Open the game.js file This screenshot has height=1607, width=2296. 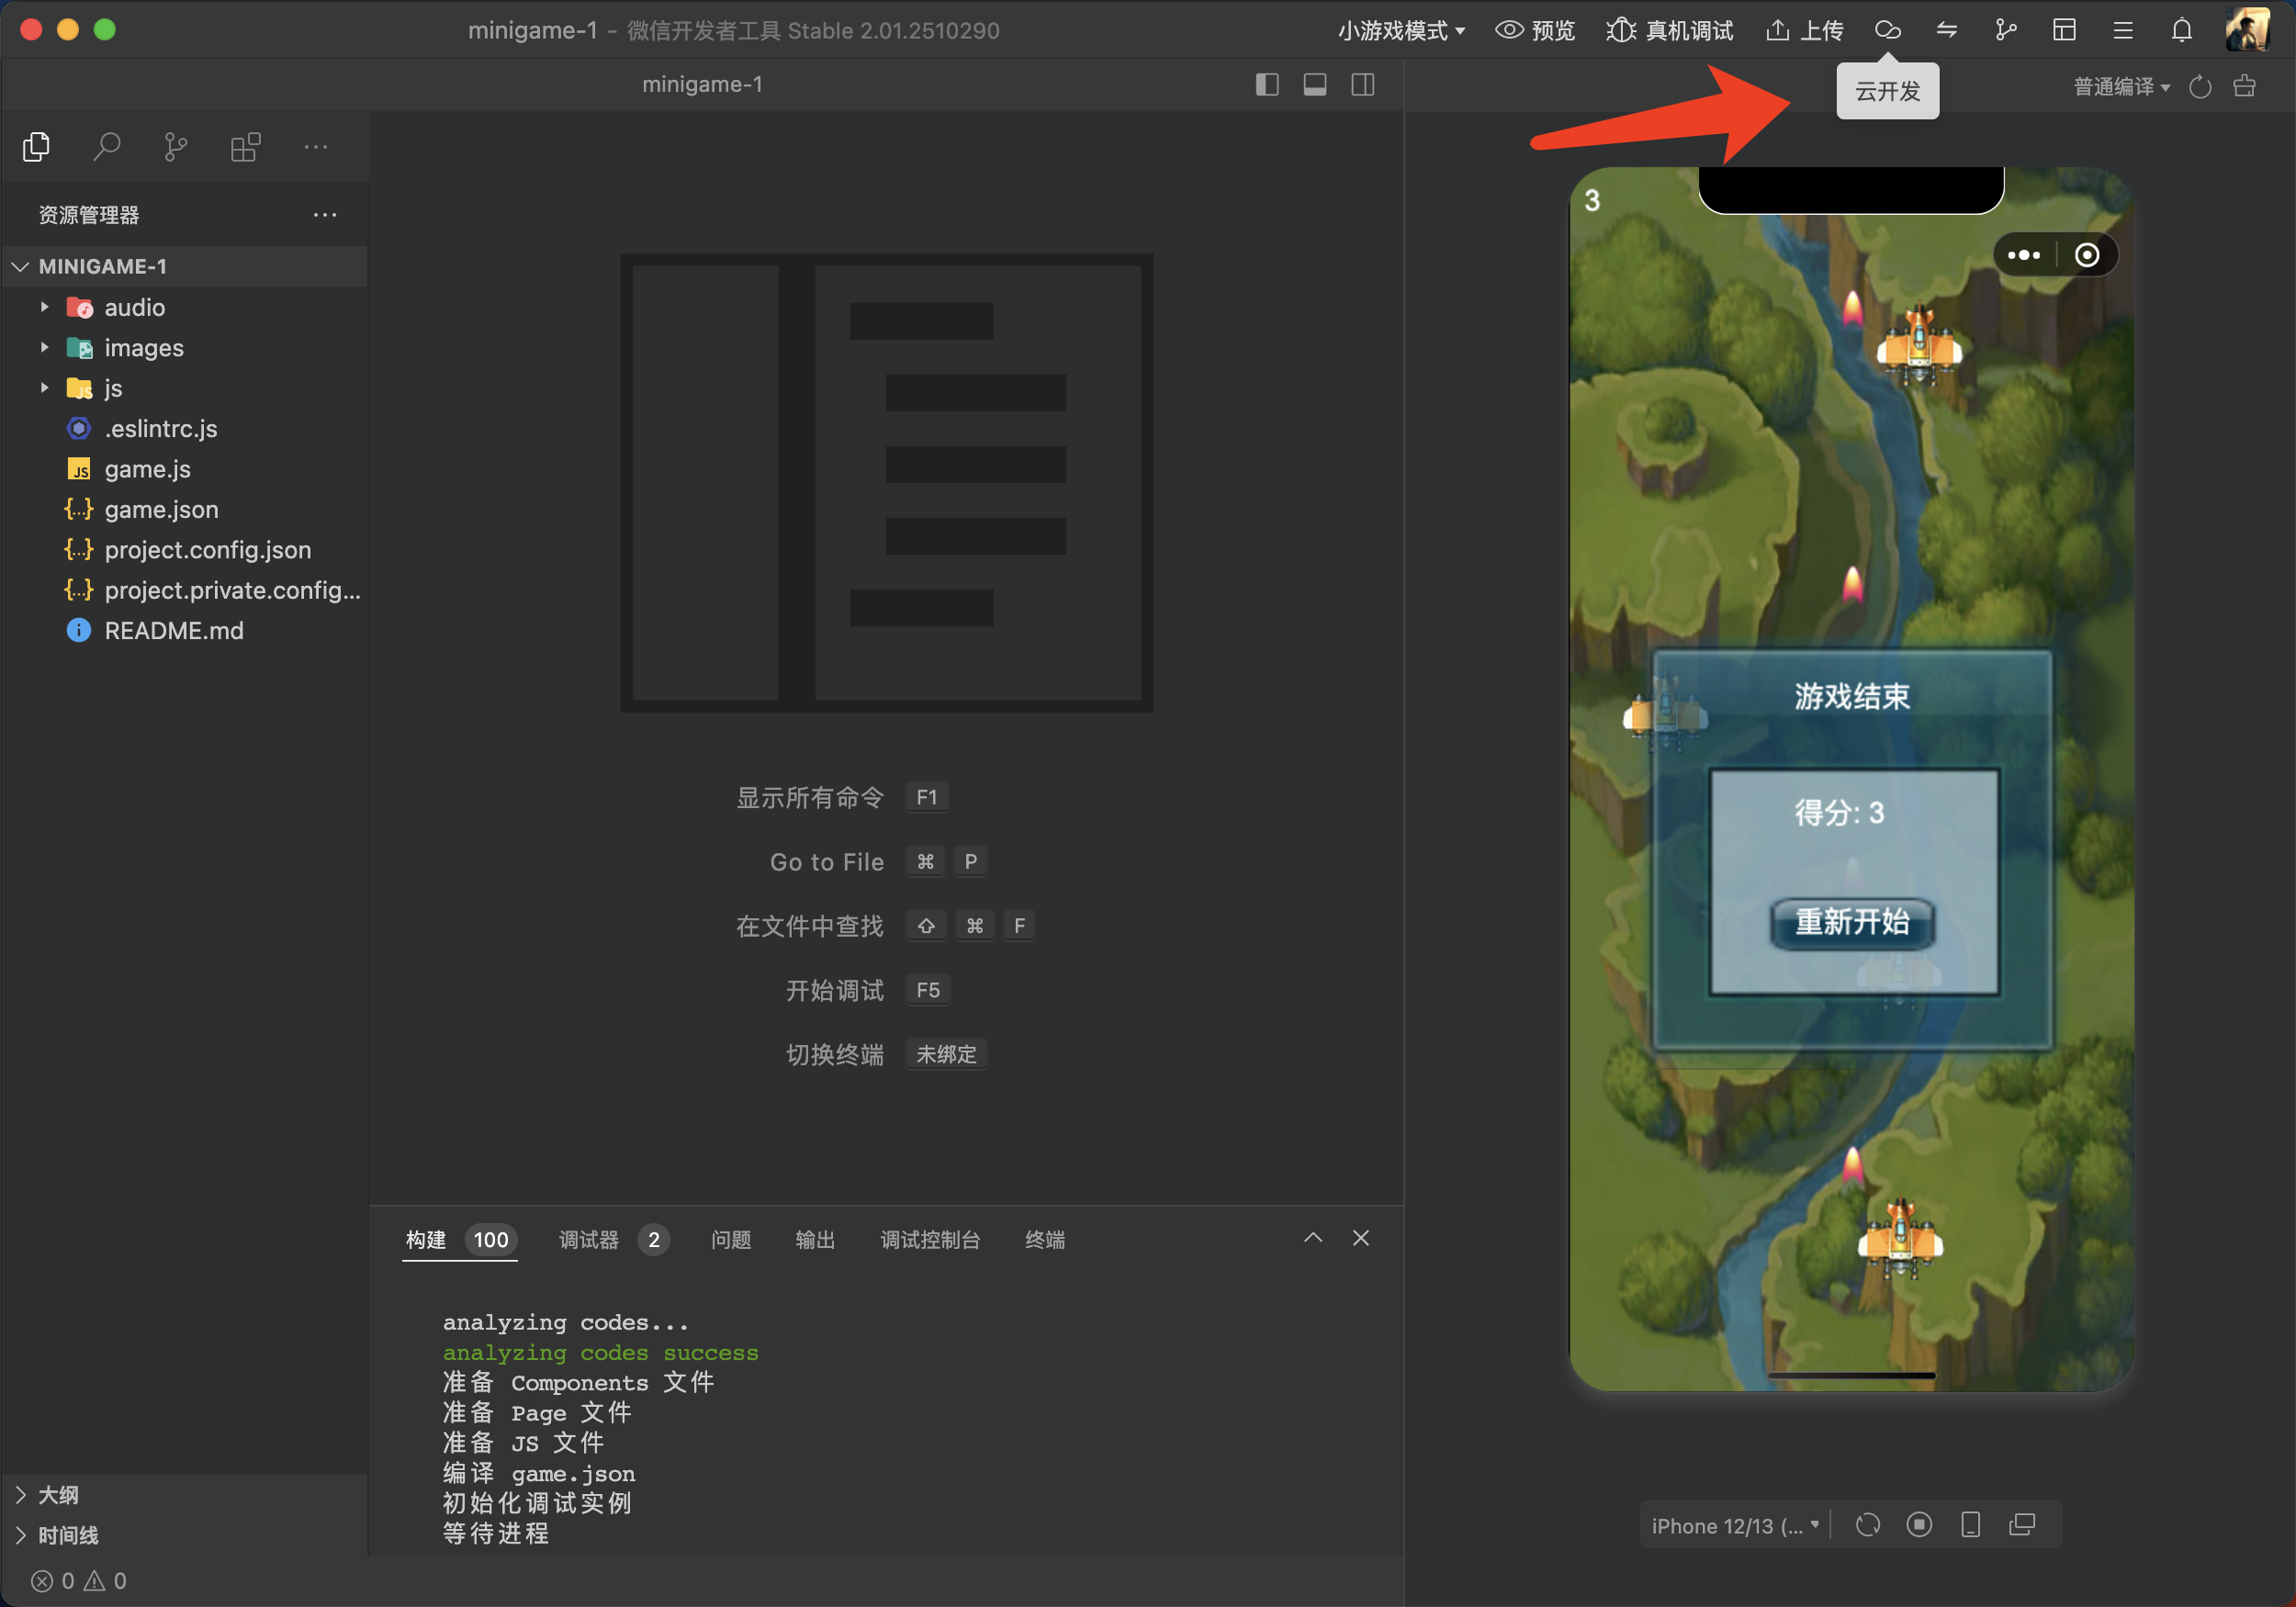point(185,469)
